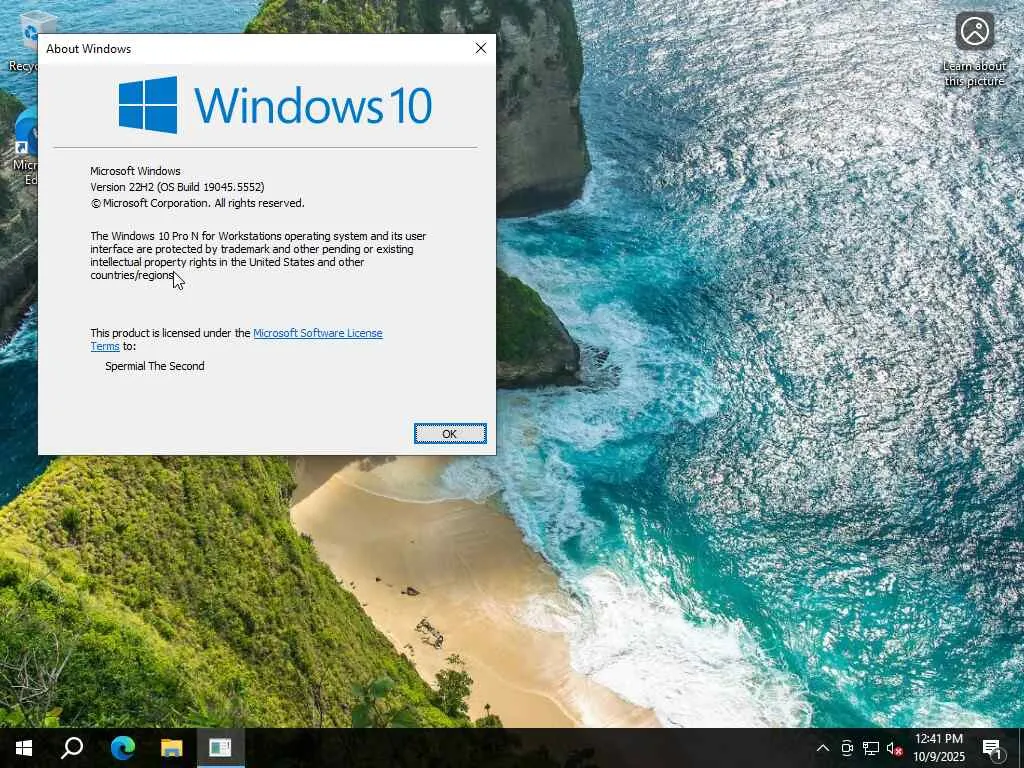Image resolution: width=1024 pixels, height=768 pixels.
Task: Open Action Center notifications icon
Action: click(992, 748)
